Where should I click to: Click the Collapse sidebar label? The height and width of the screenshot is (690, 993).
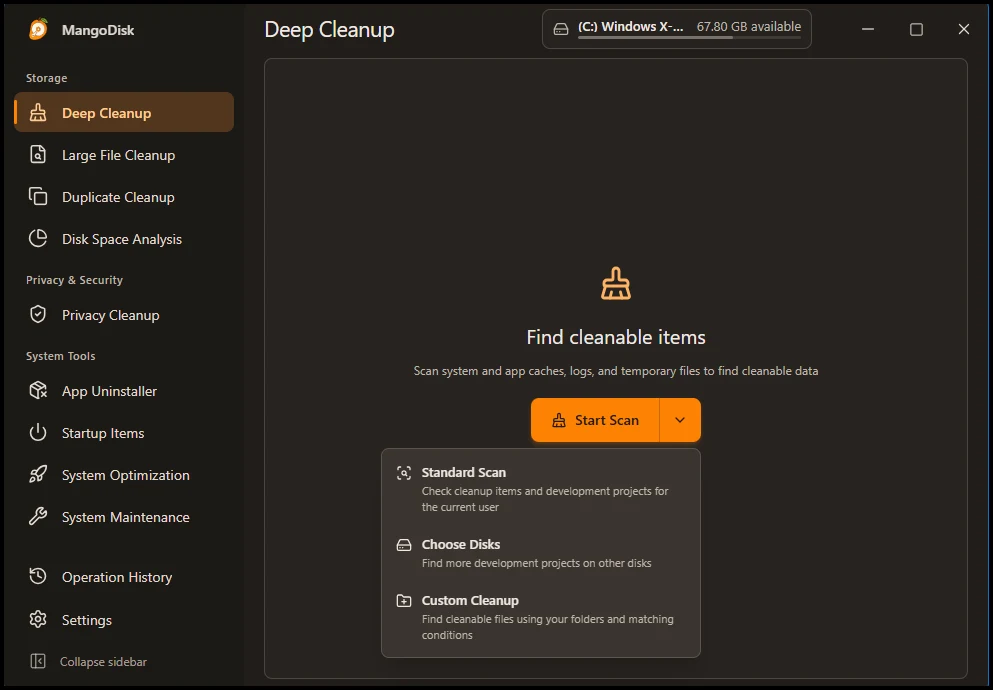[x=103, y=662]
